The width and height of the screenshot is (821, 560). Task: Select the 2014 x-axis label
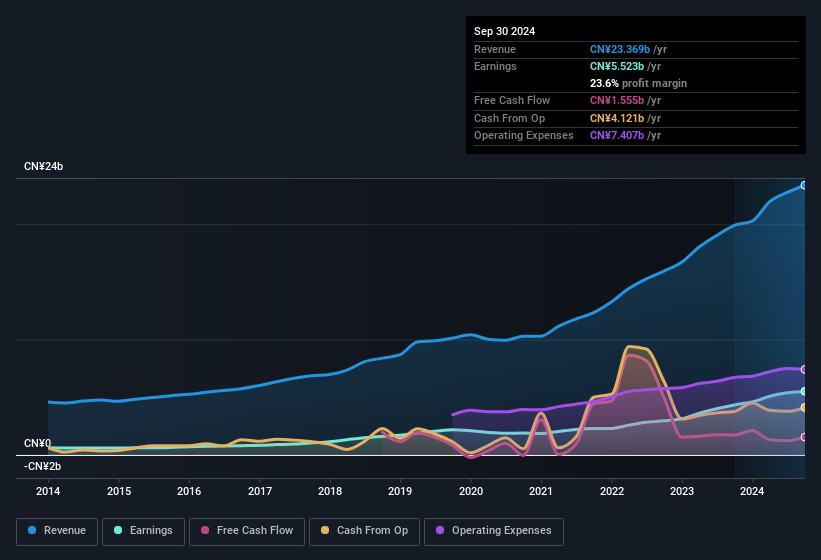pyautogui.click(x=48, y=491)
